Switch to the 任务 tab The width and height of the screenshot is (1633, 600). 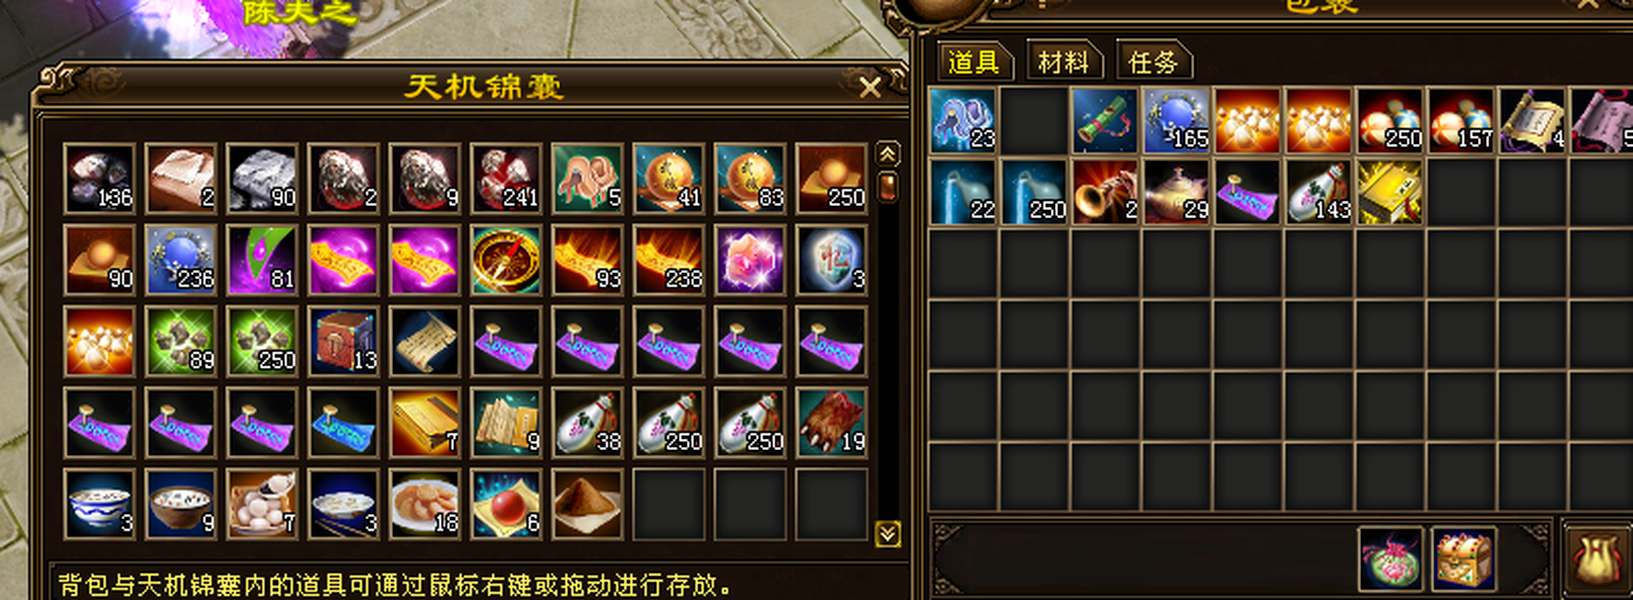pyautogui.click(x=1153, y=62)
